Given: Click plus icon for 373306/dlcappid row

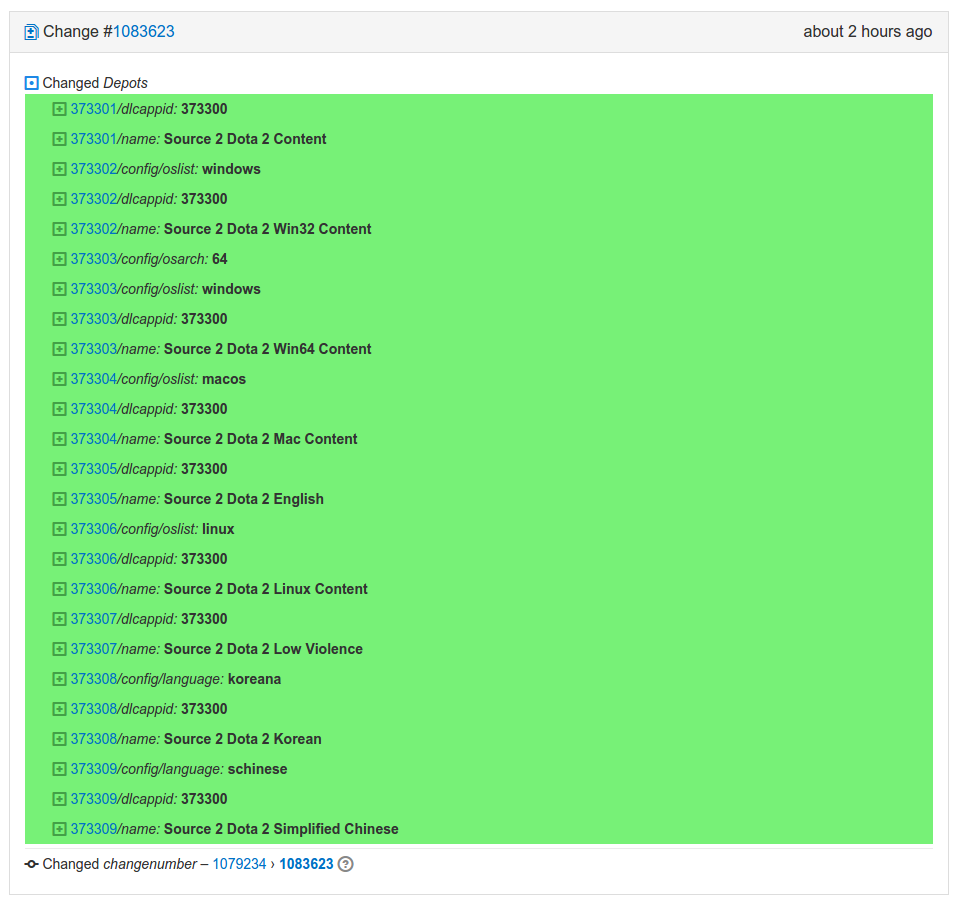Looking at the screenshot, I should click(59, 559).
